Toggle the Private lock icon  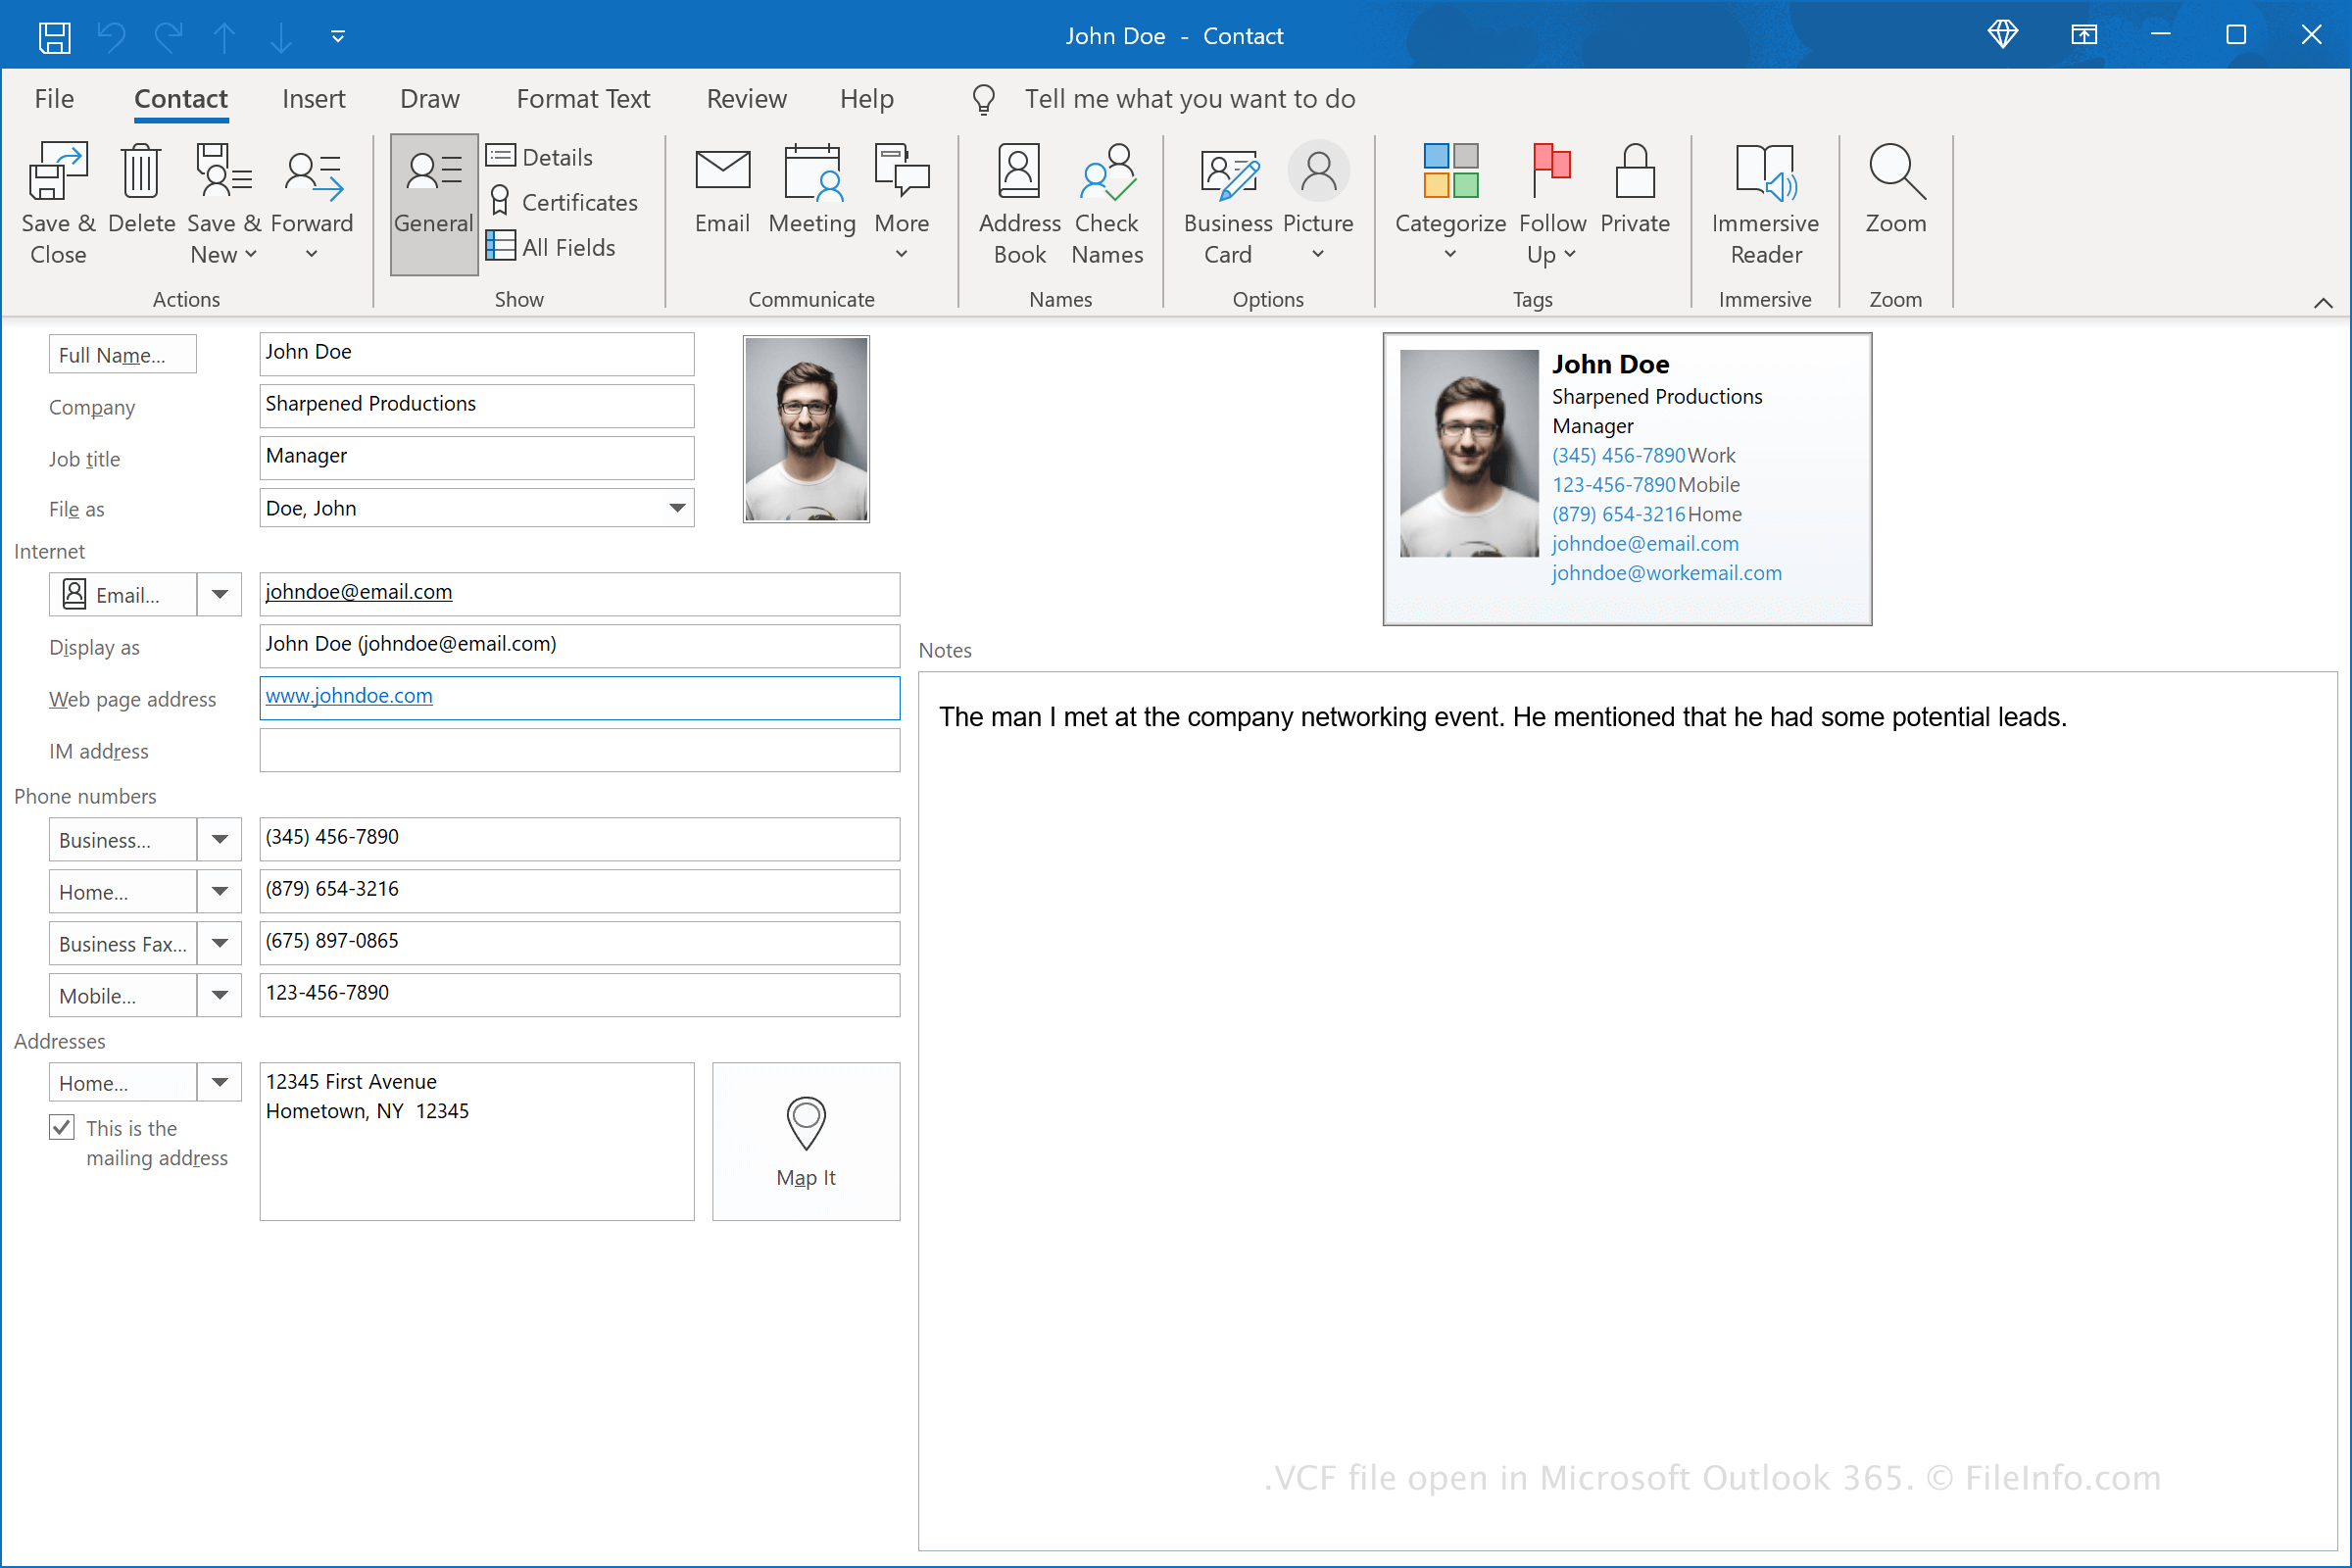tap(1635, 189)
